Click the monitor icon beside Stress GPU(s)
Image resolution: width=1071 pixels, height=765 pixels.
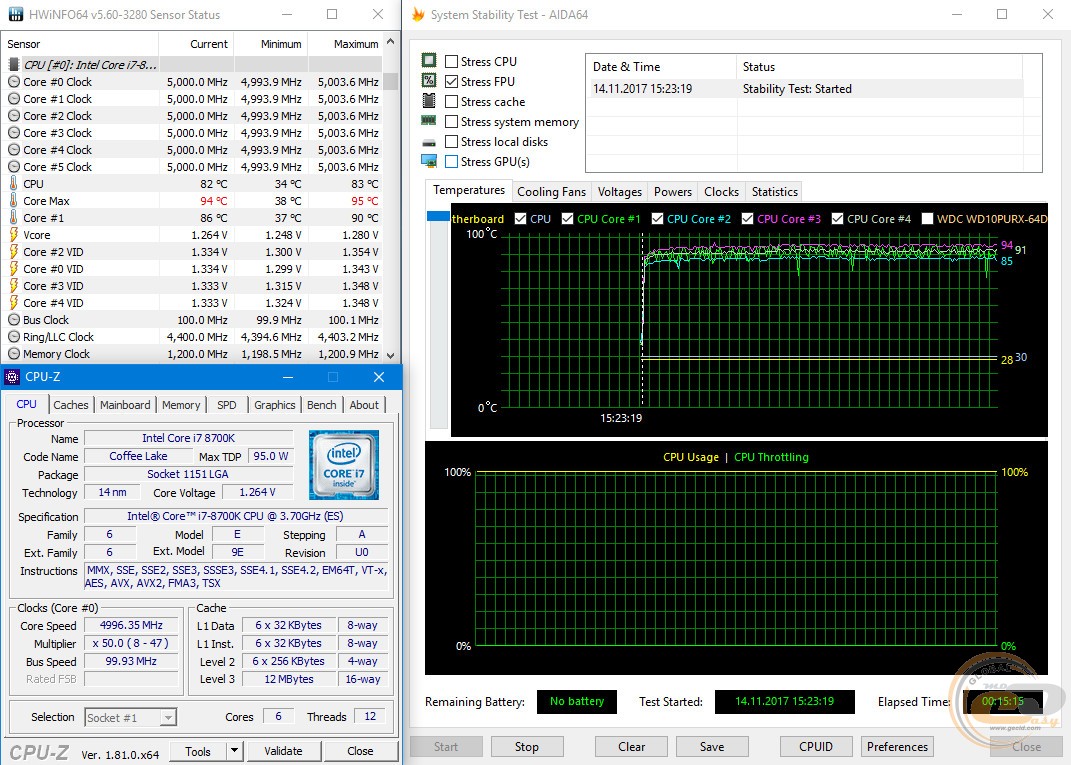coord(429,161)
